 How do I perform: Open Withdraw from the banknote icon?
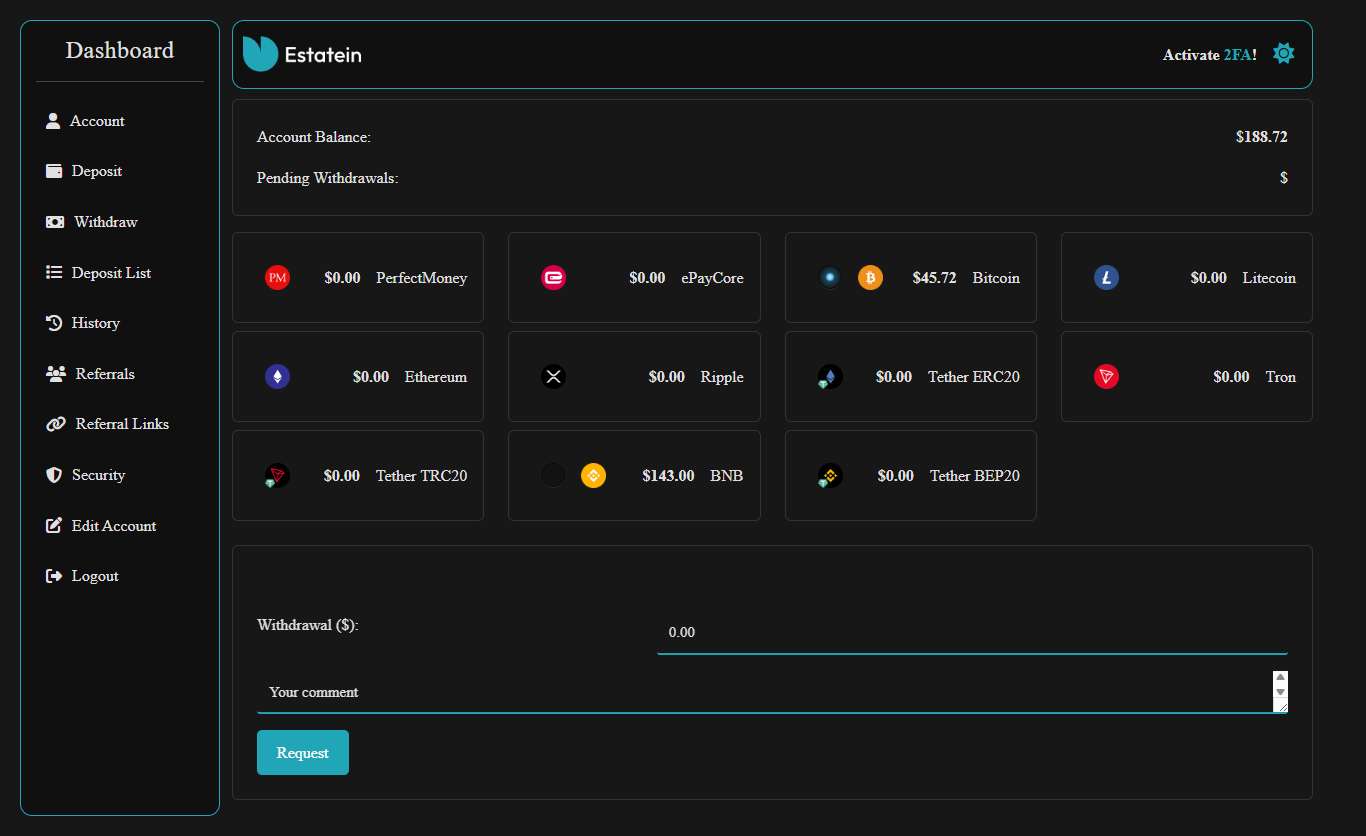coord(55,222)
